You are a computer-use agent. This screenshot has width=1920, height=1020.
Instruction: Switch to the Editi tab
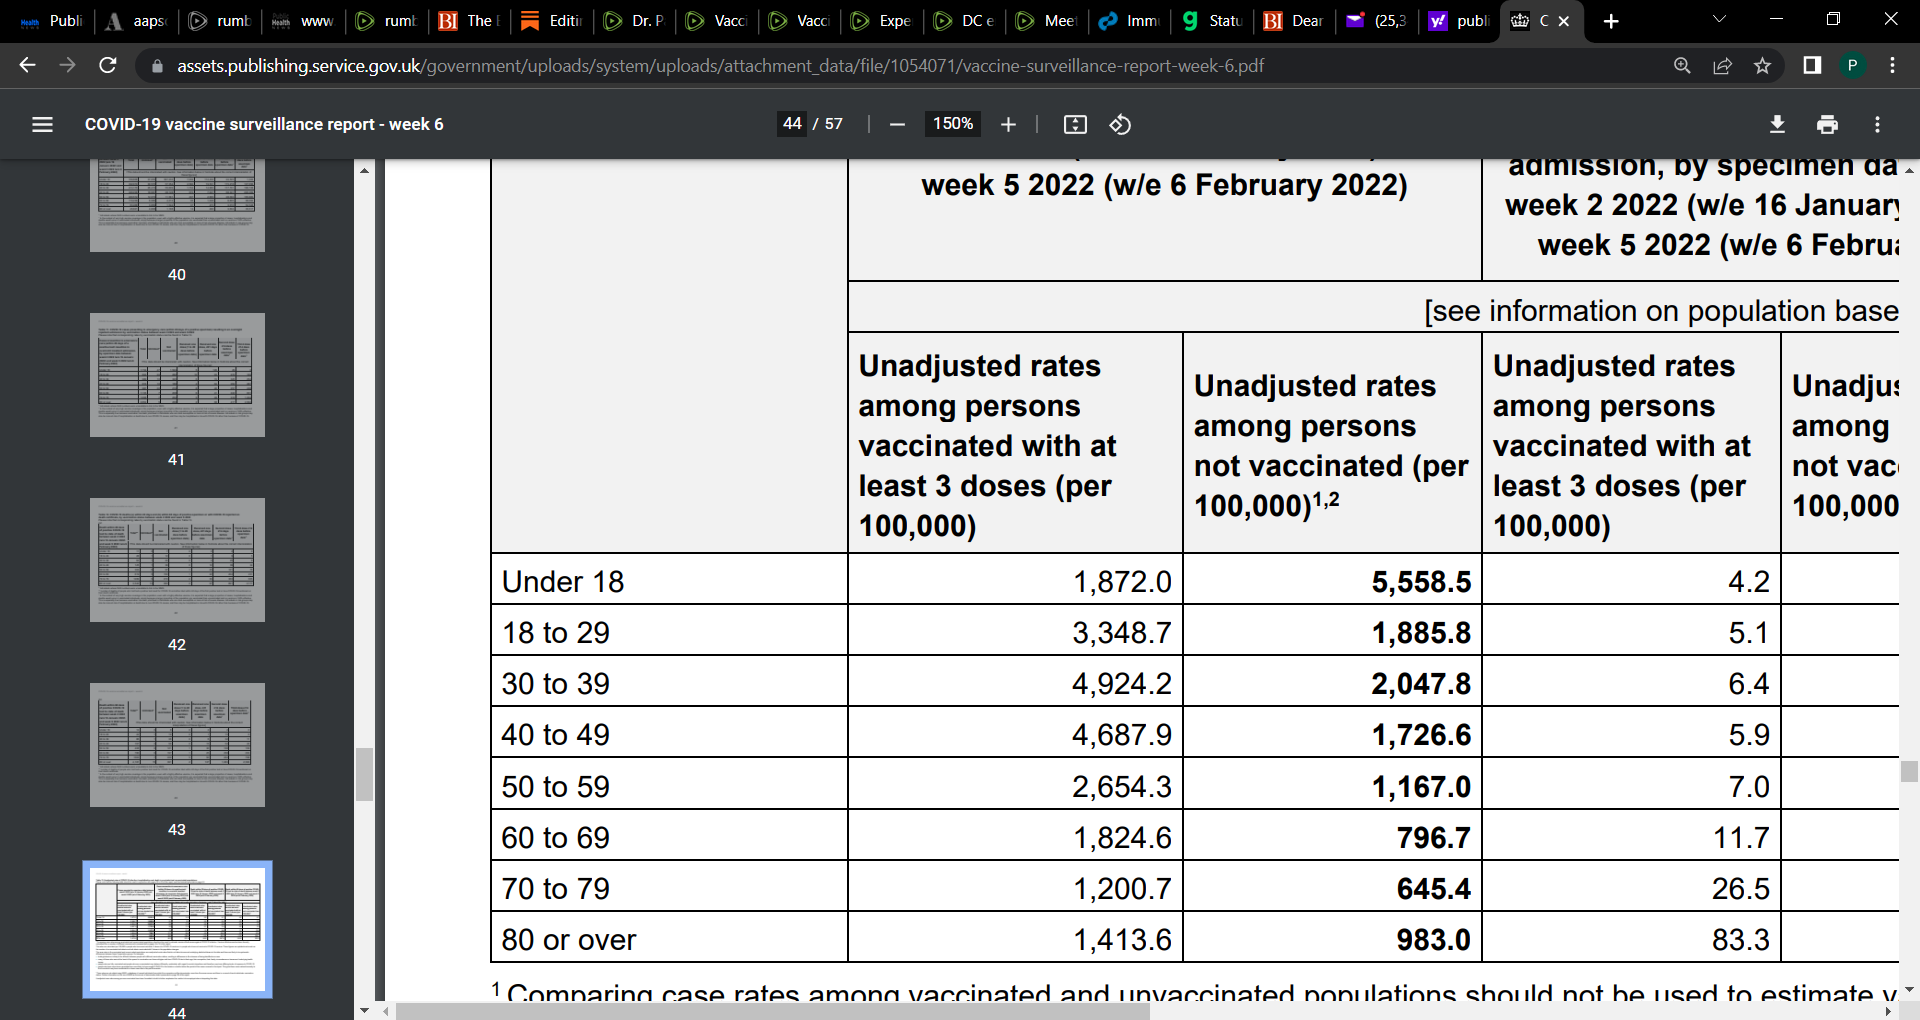[x=552, y=21]
